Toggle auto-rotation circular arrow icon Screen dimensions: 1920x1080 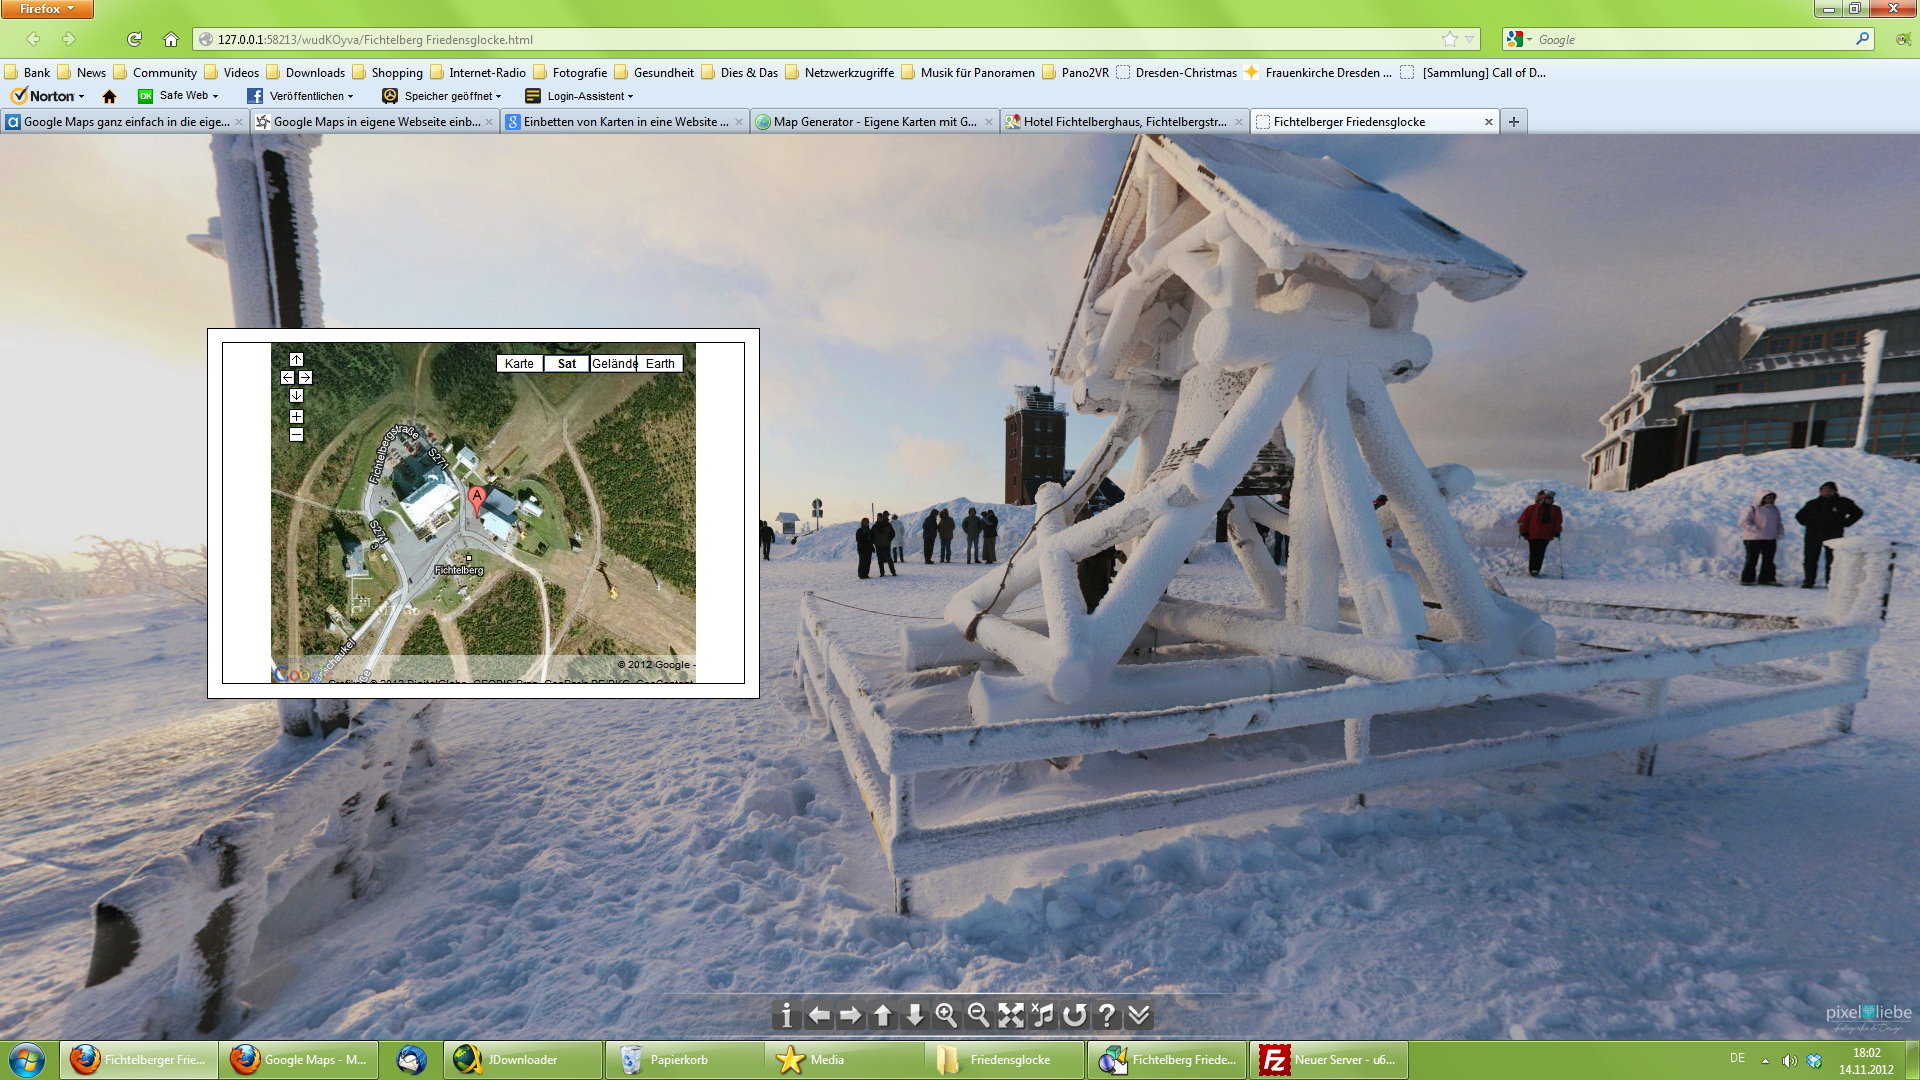point(1075,1015)
